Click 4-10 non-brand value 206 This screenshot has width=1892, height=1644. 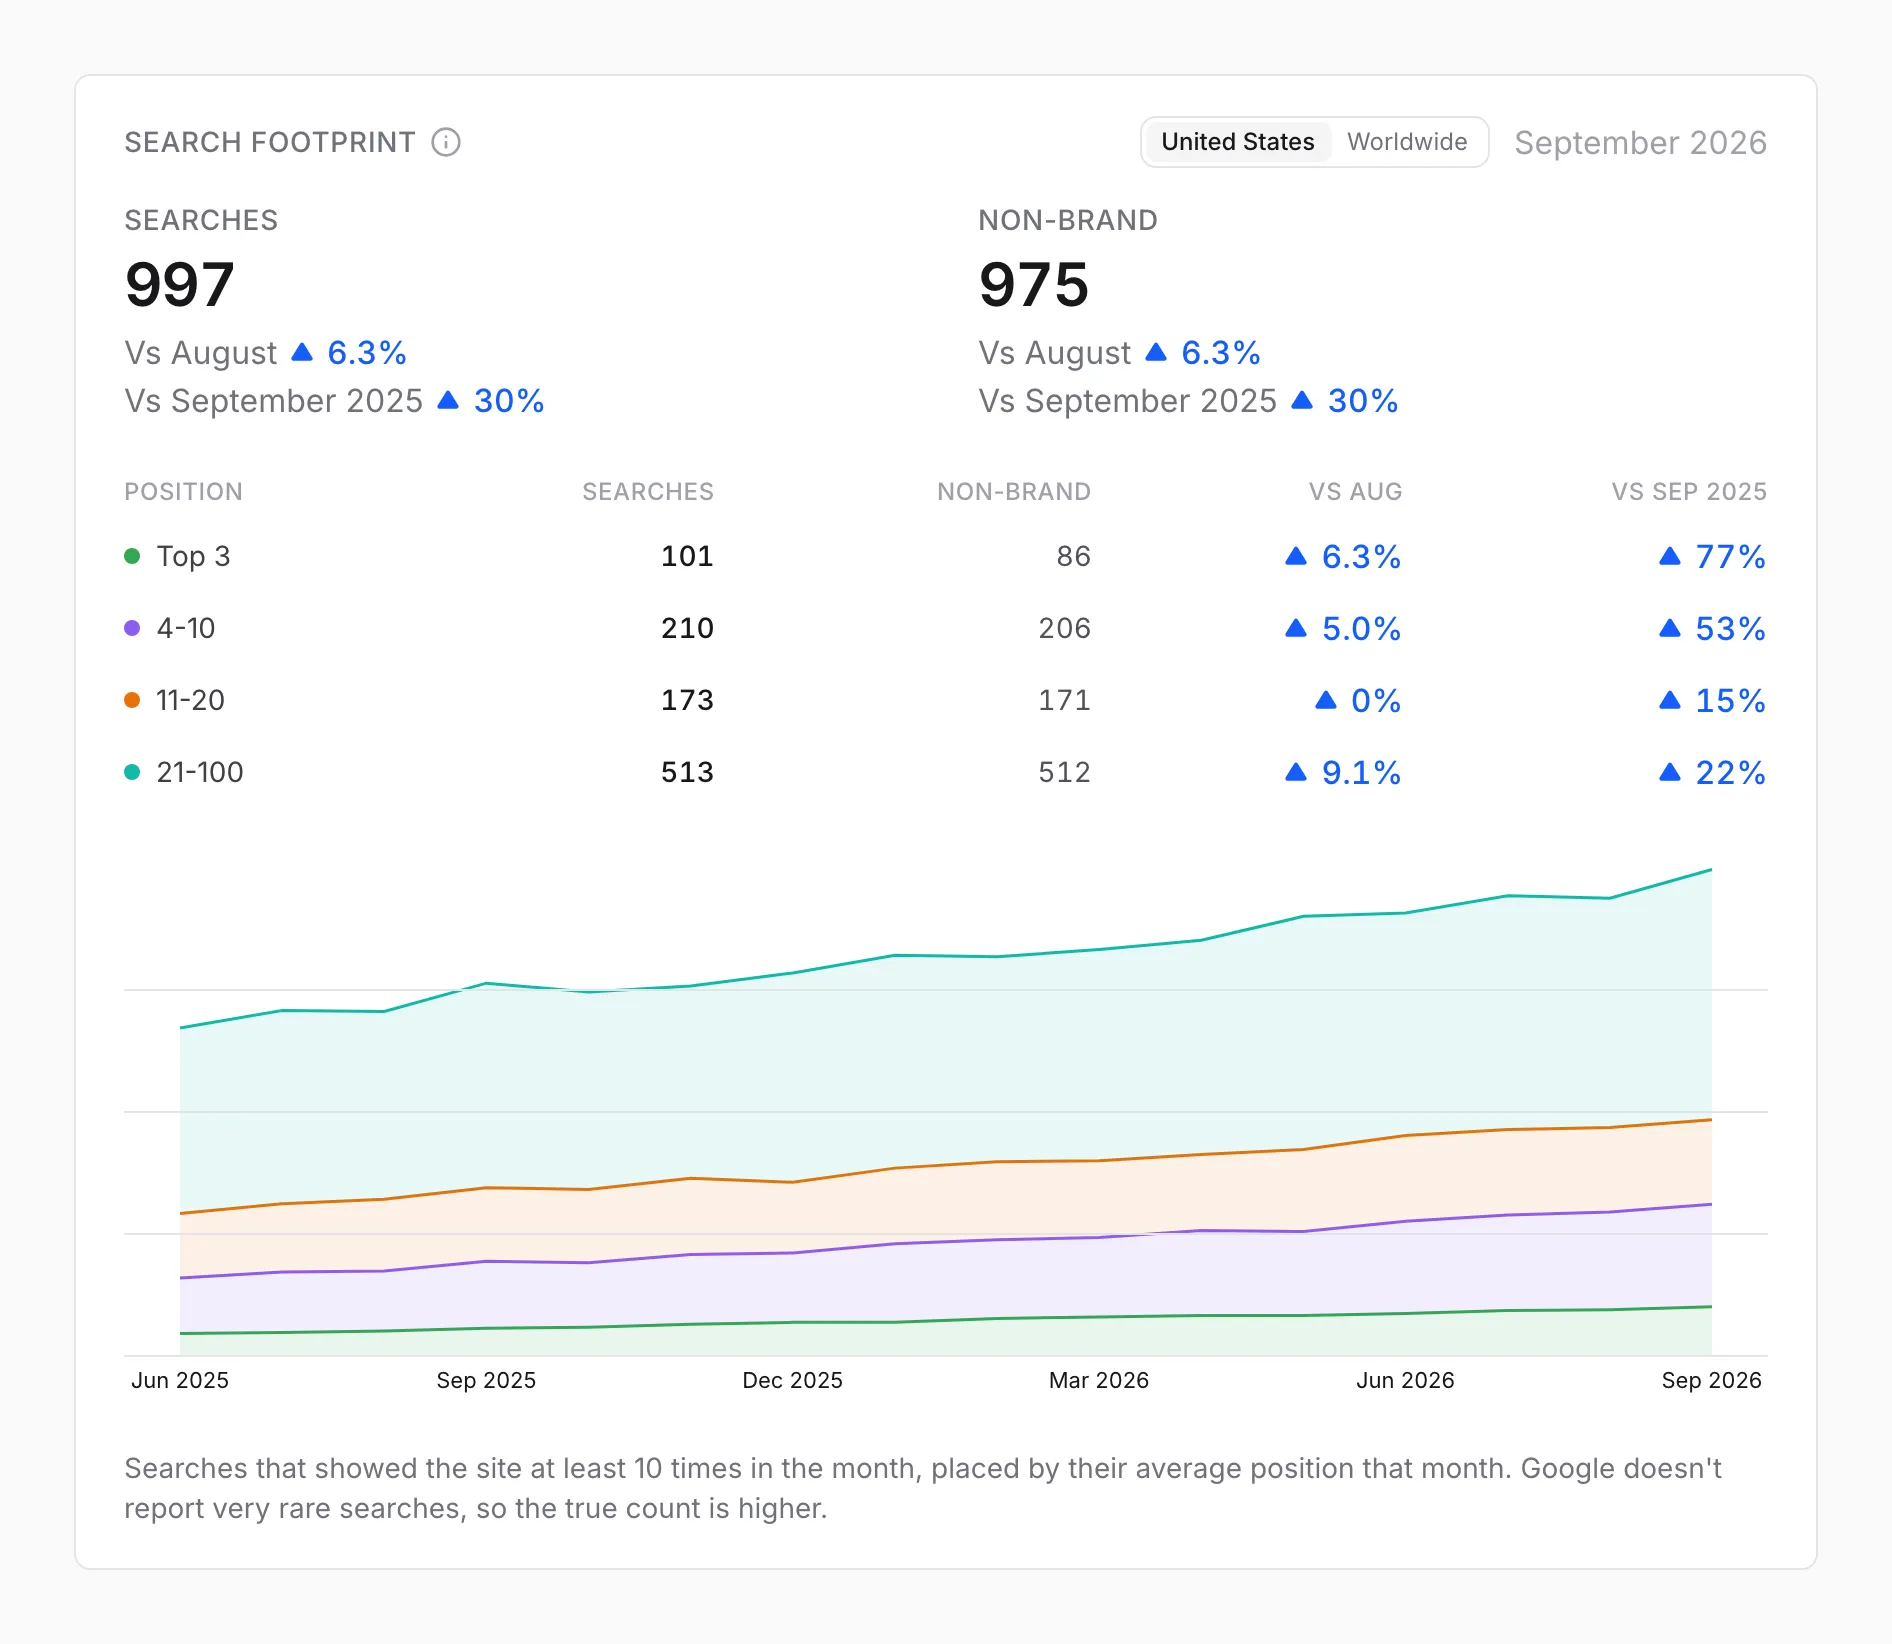(x=1064, y=628)
